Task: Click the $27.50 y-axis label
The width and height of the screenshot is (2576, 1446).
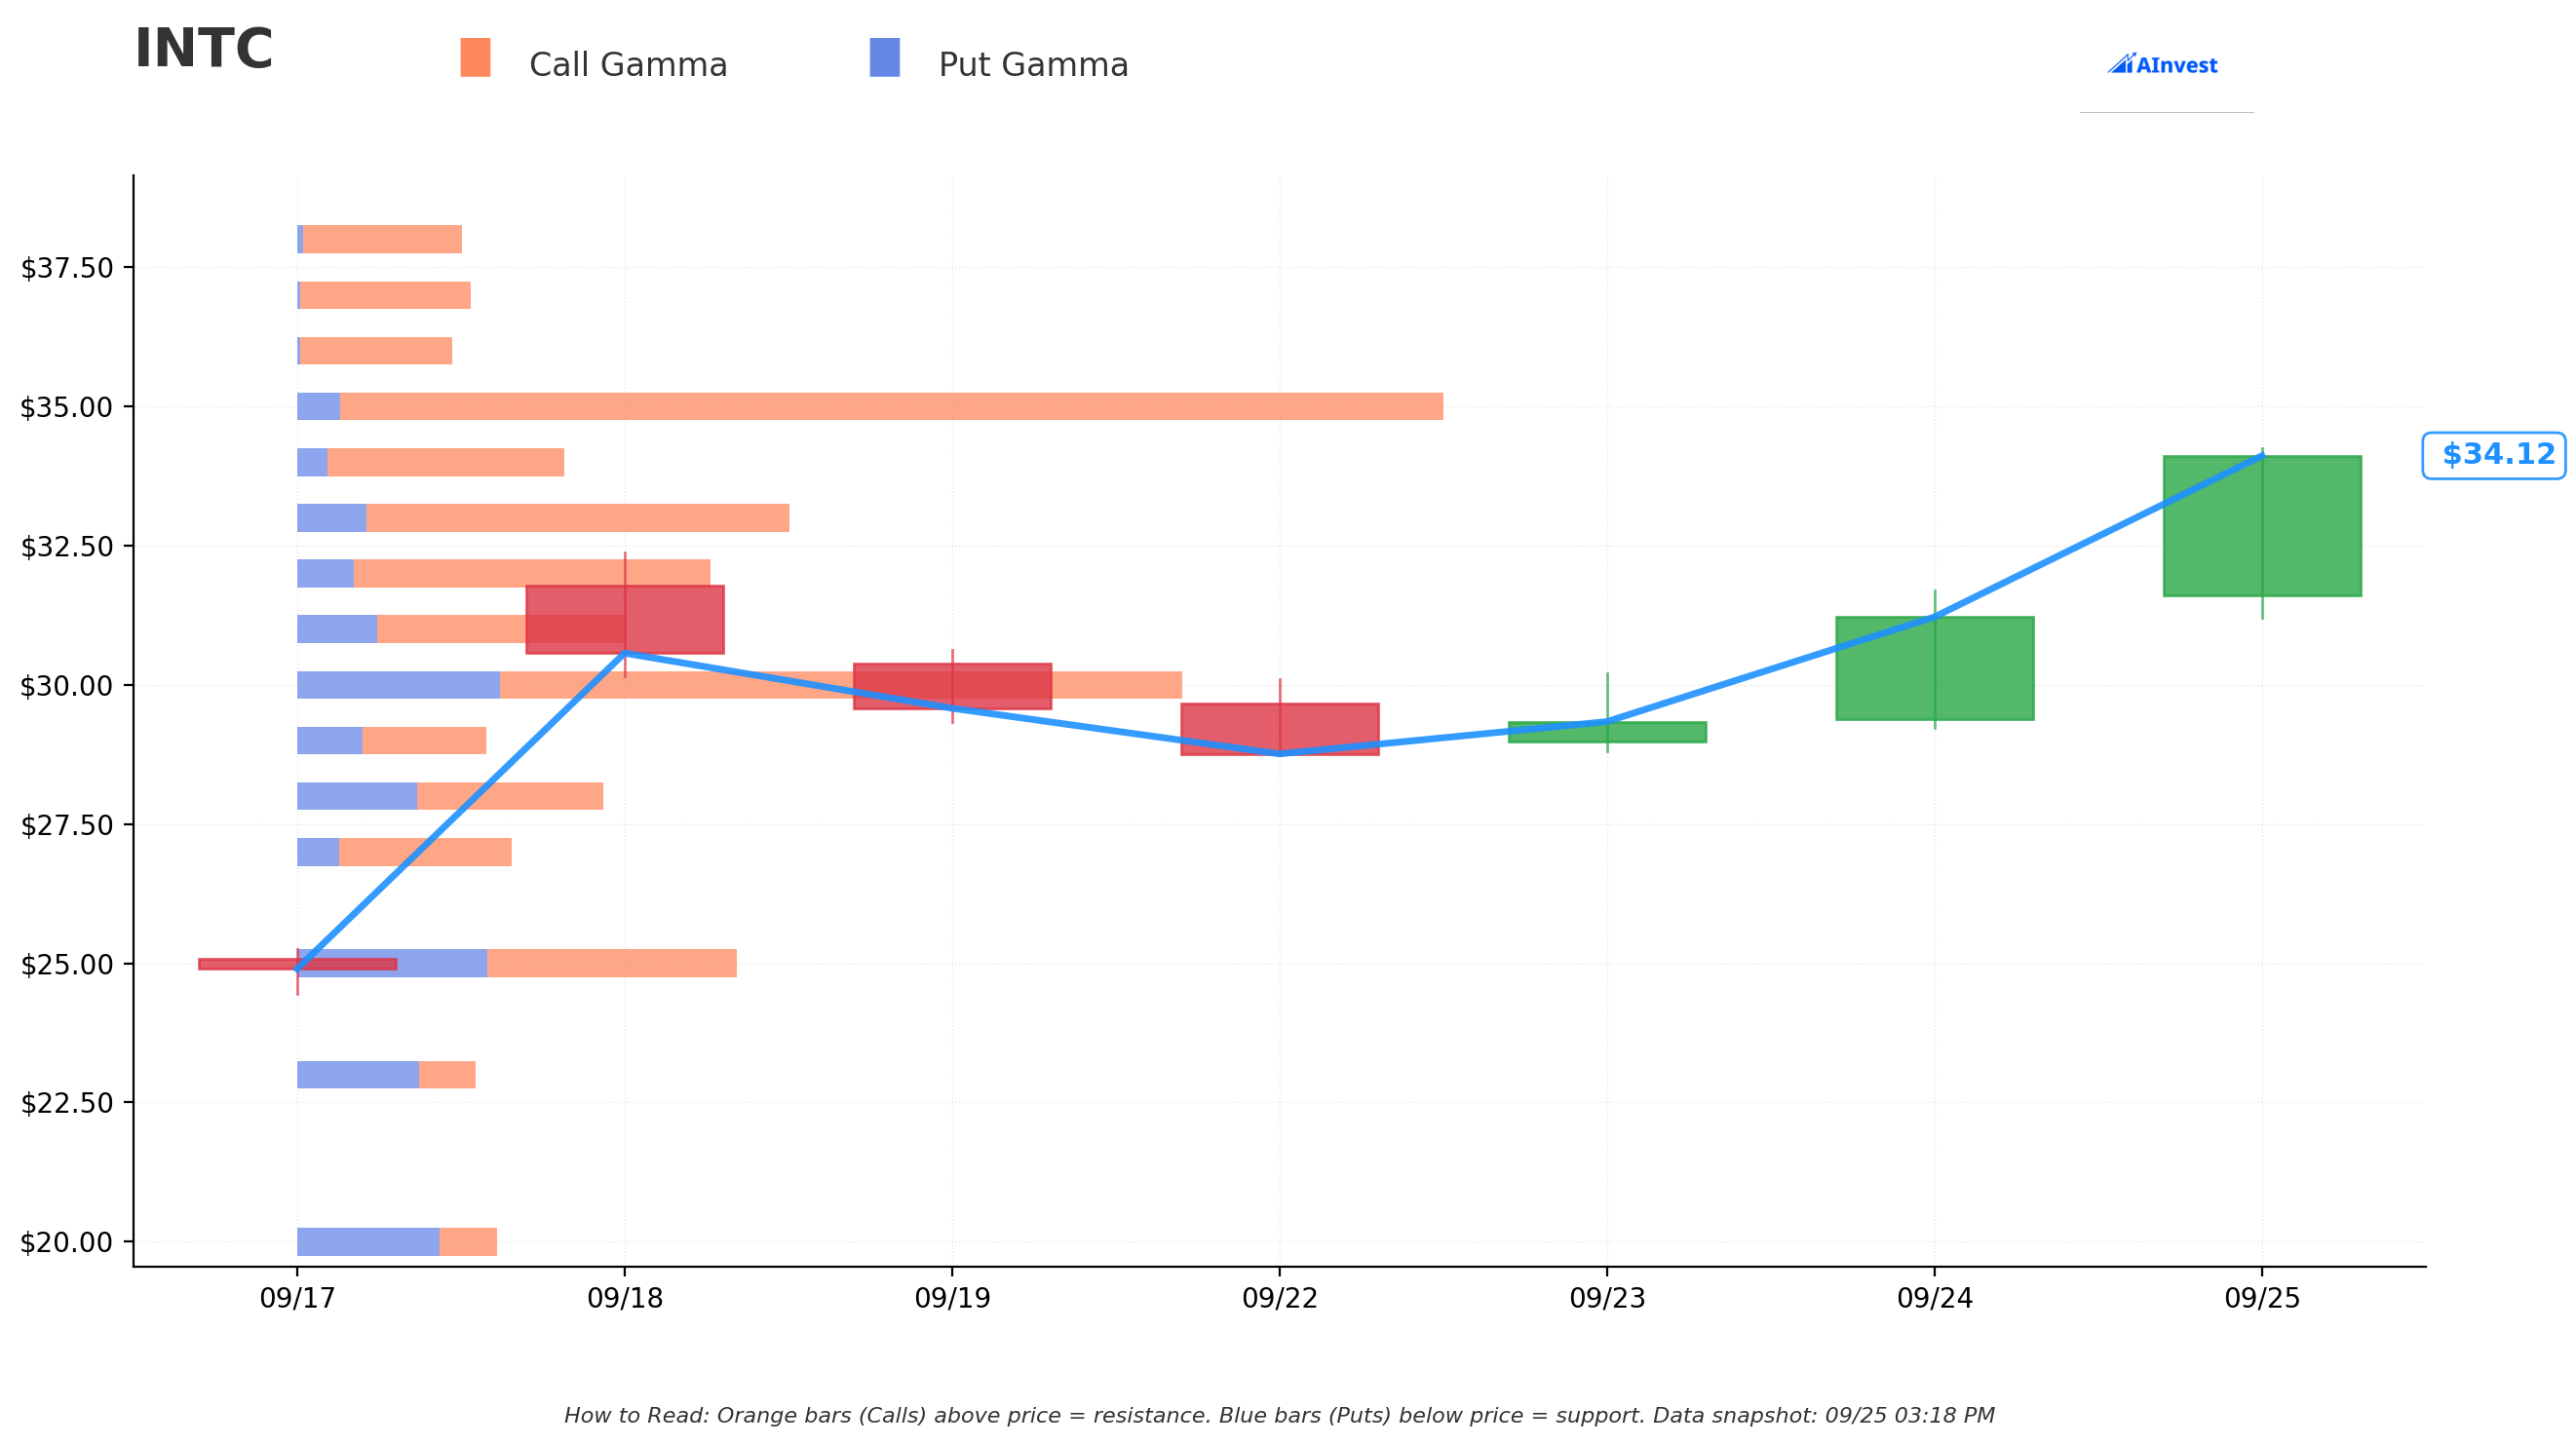Action: [67, 825]
